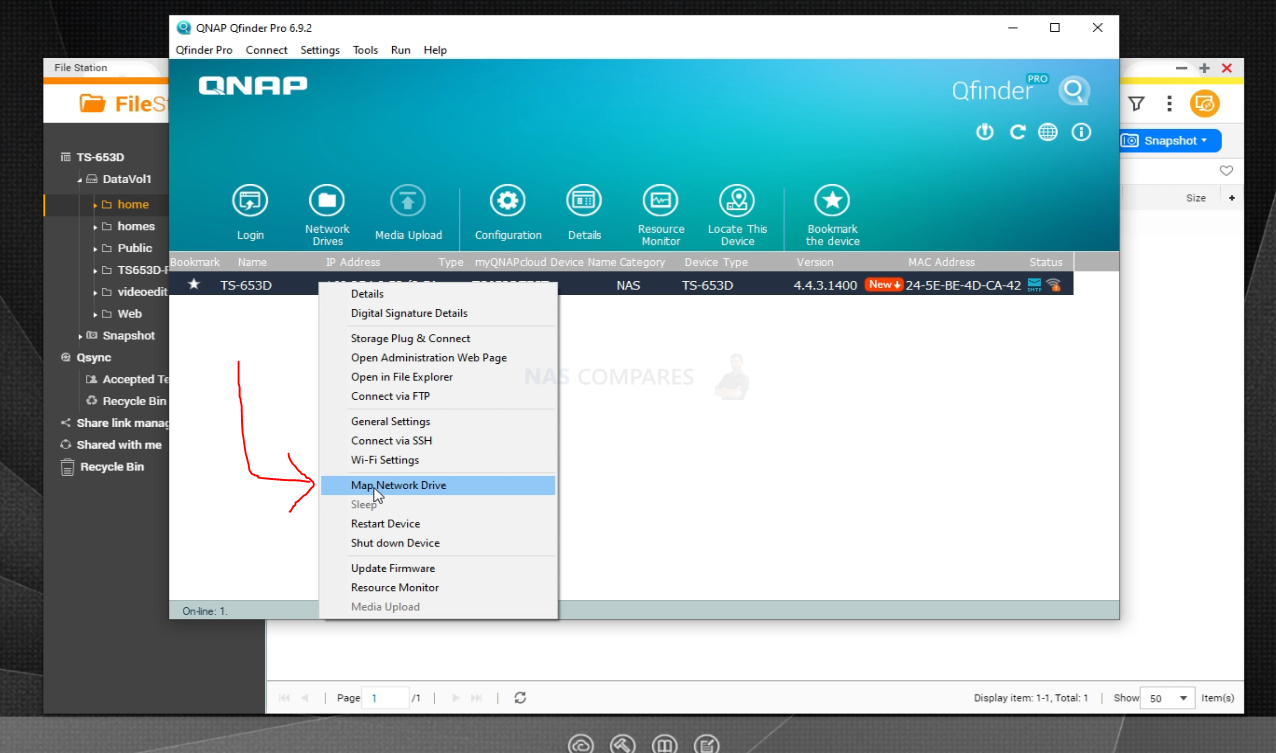This screenshot has width=1276, height=753.
Task: Click the Details toolbar icon
Action: coord(584,201)
